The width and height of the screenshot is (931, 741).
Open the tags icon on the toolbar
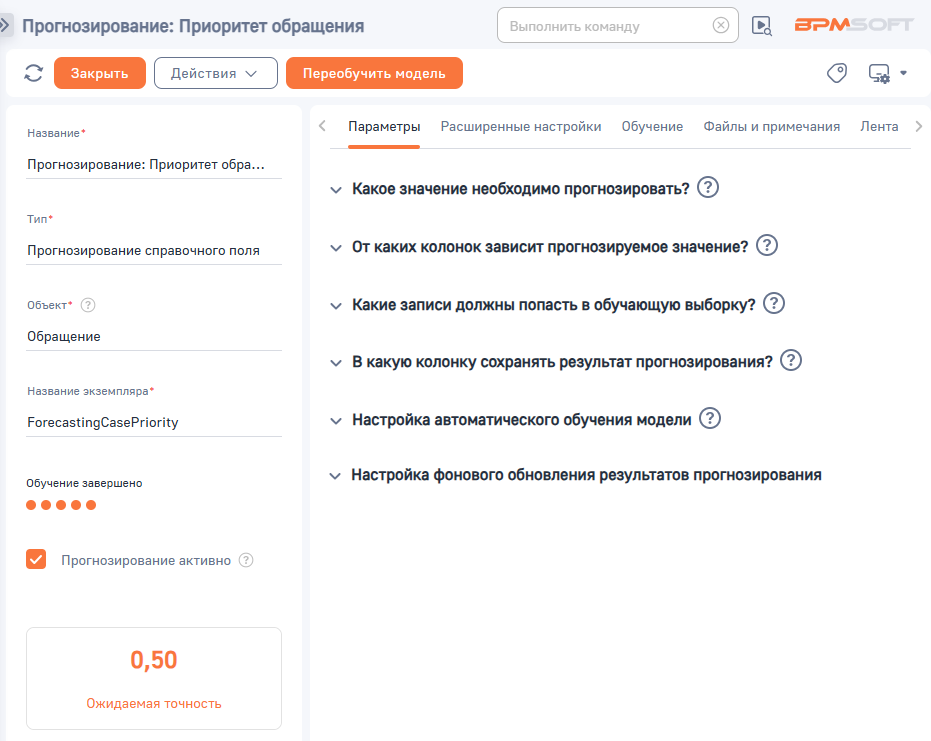836,72
